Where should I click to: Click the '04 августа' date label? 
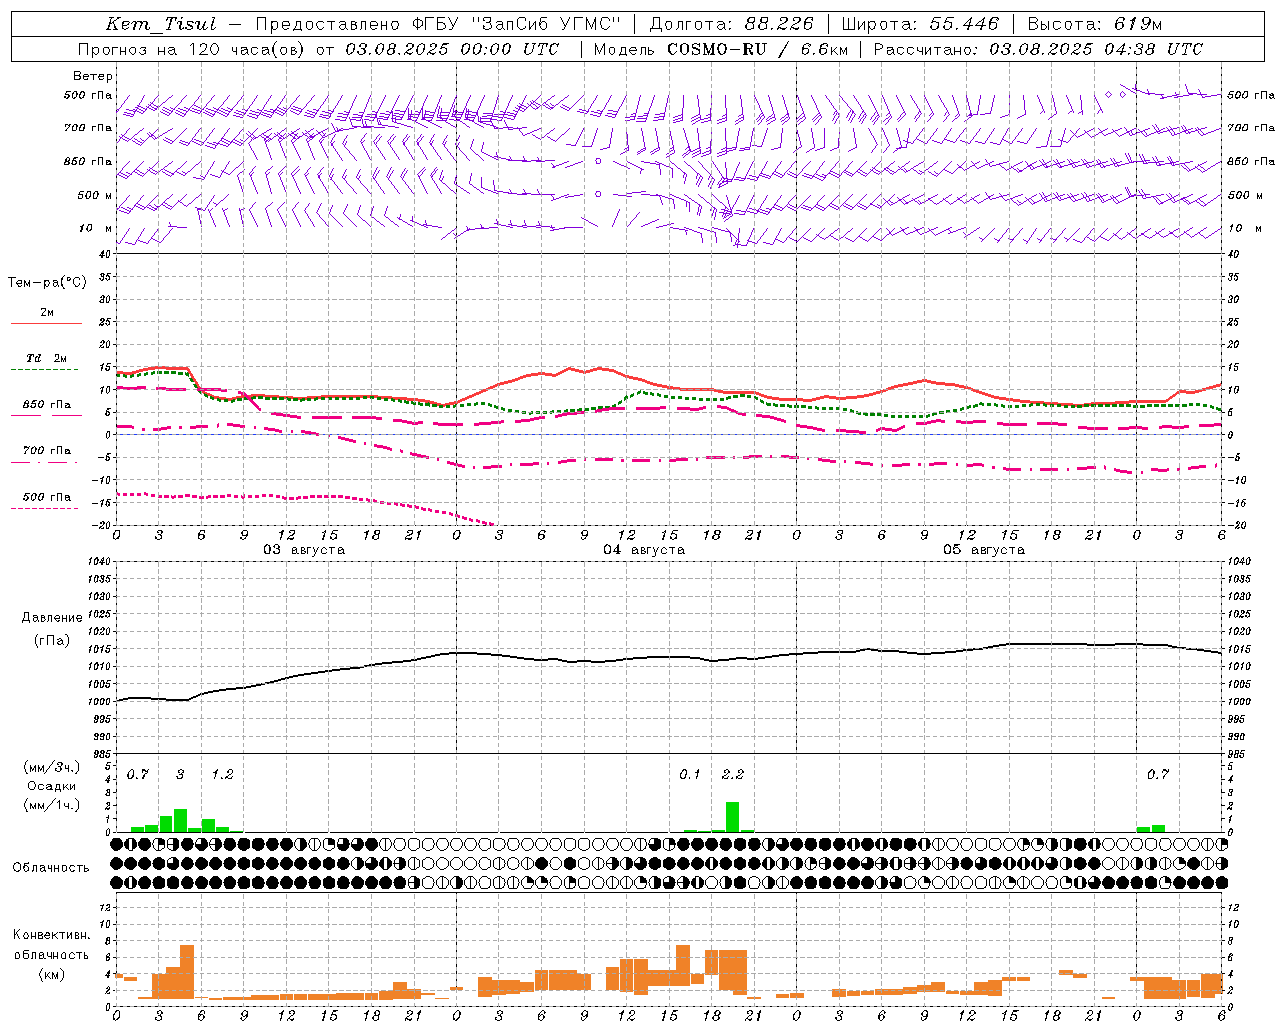click(644, 550)
